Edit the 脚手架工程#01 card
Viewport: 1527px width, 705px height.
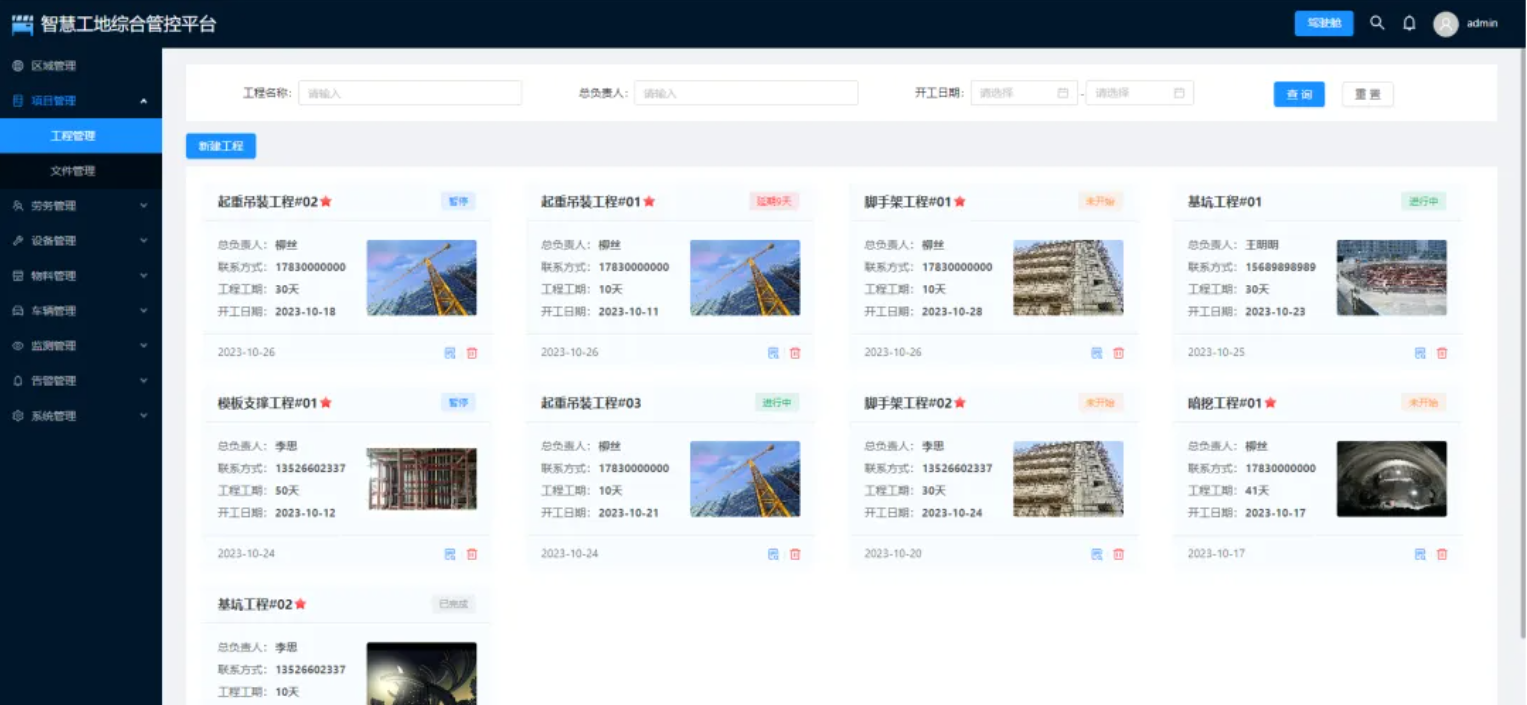[1096, 353]
